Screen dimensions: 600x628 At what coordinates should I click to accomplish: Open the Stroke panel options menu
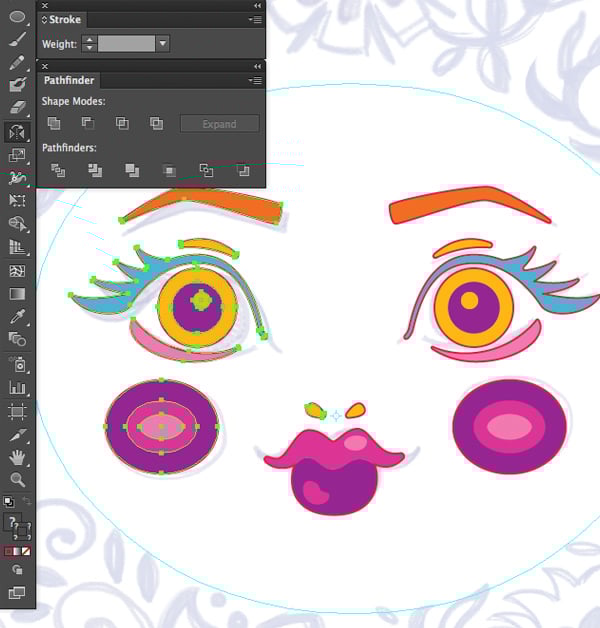pos(255,19)
